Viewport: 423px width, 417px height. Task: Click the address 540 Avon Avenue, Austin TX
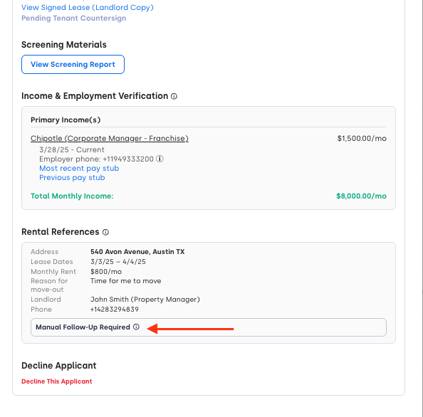(137, 252)
